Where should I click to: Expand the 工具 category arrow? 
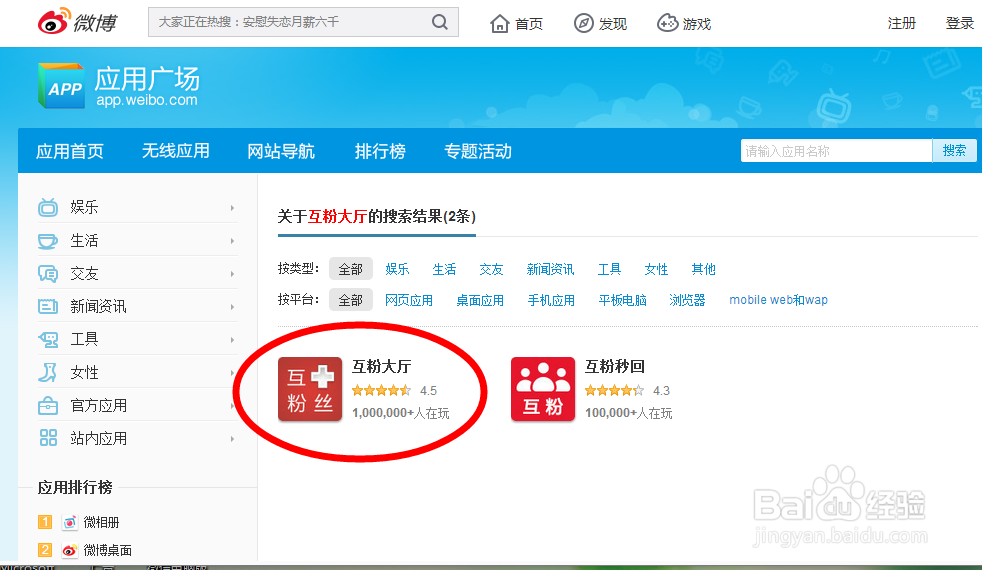[x=232, y=339]
